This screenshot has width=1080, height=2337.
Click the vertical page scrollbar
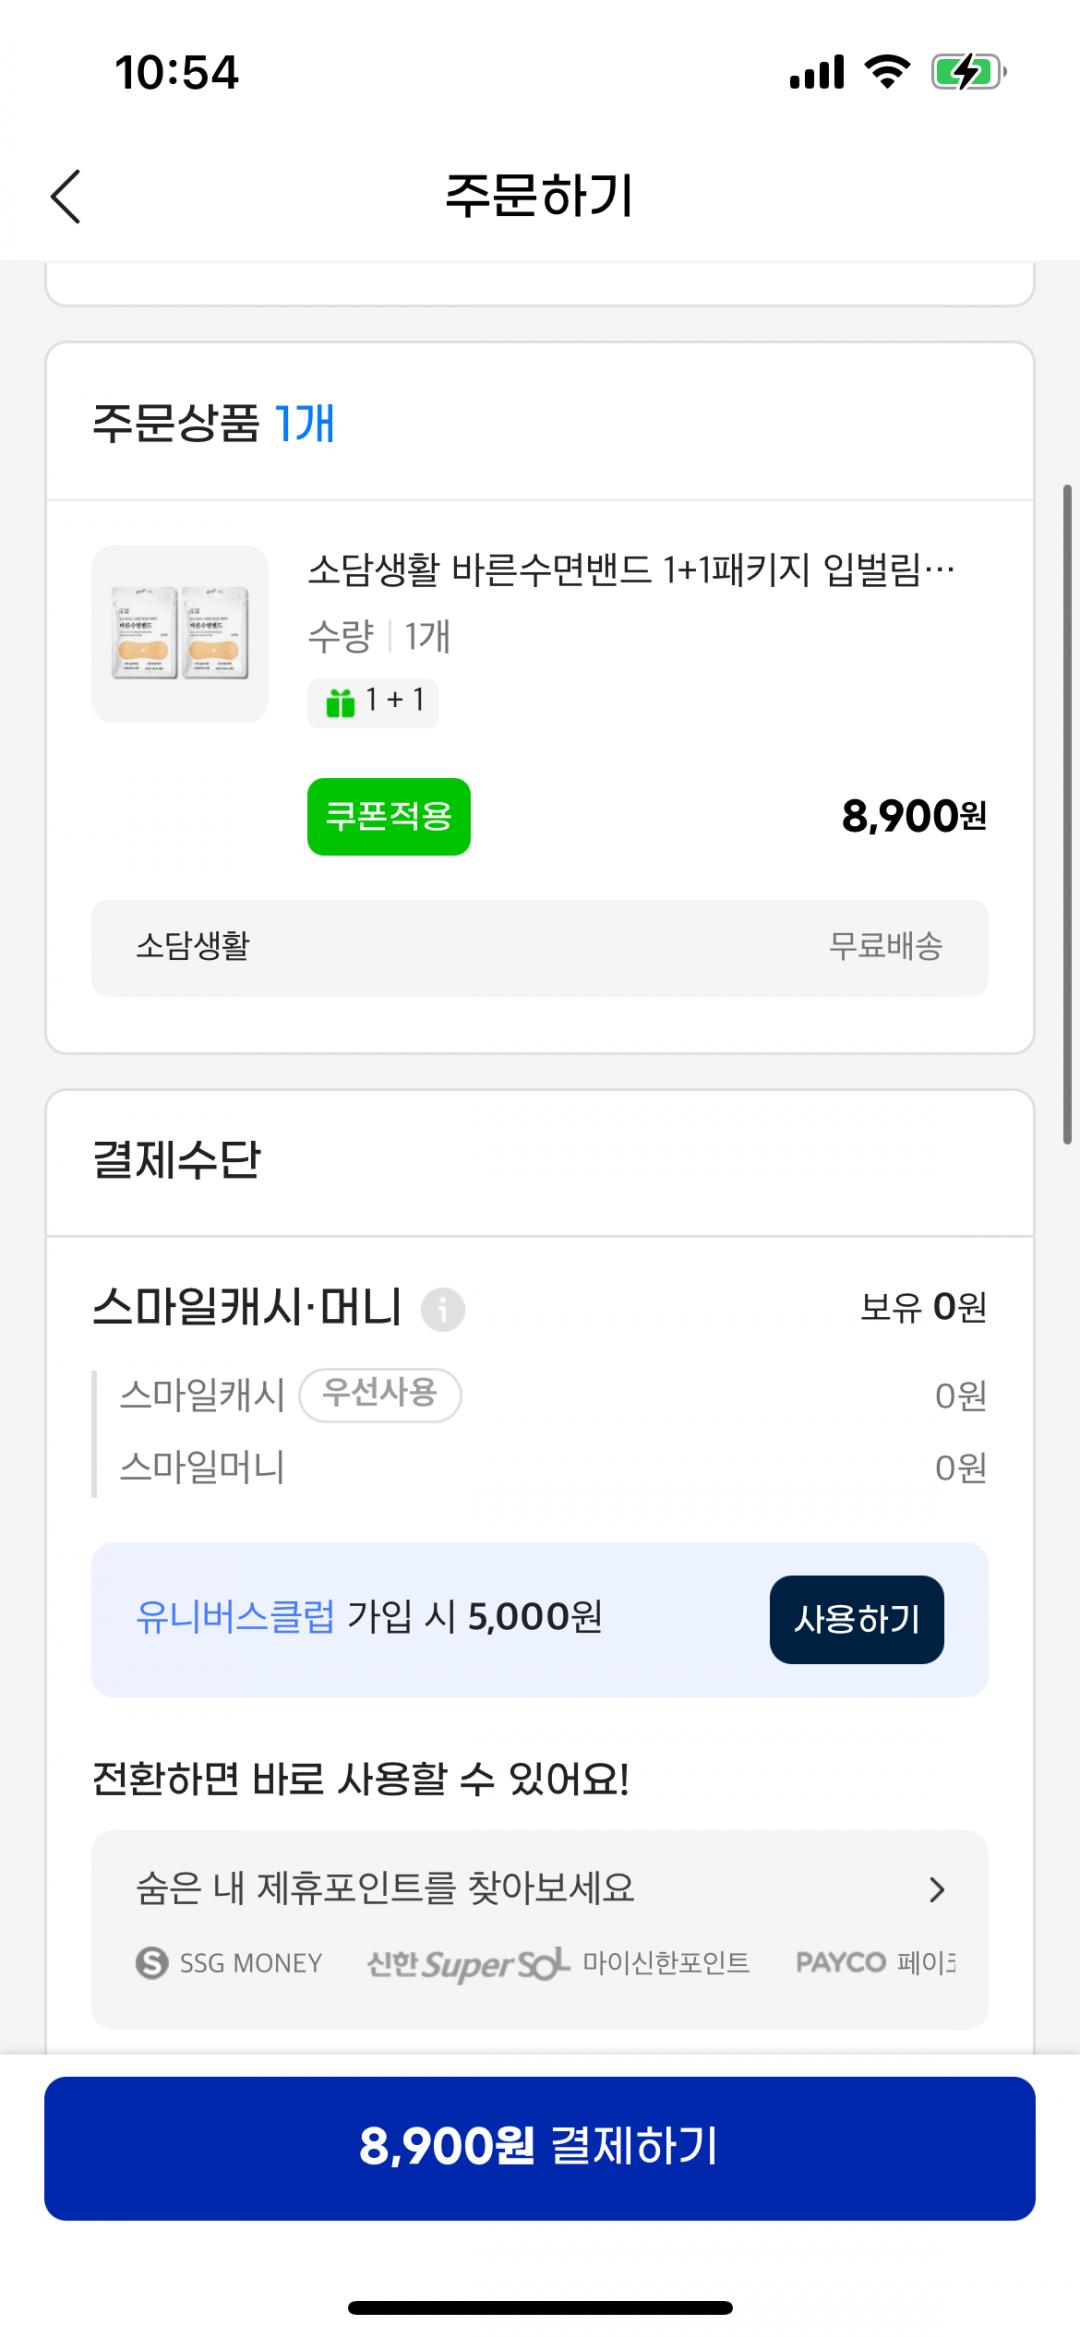coord(1067,814)
